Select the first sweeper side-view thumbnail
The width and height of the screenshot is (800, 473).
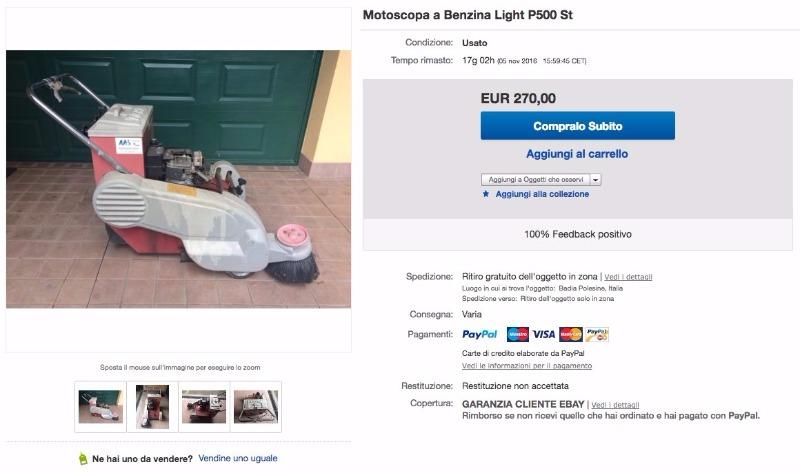[x=101, y=407]
